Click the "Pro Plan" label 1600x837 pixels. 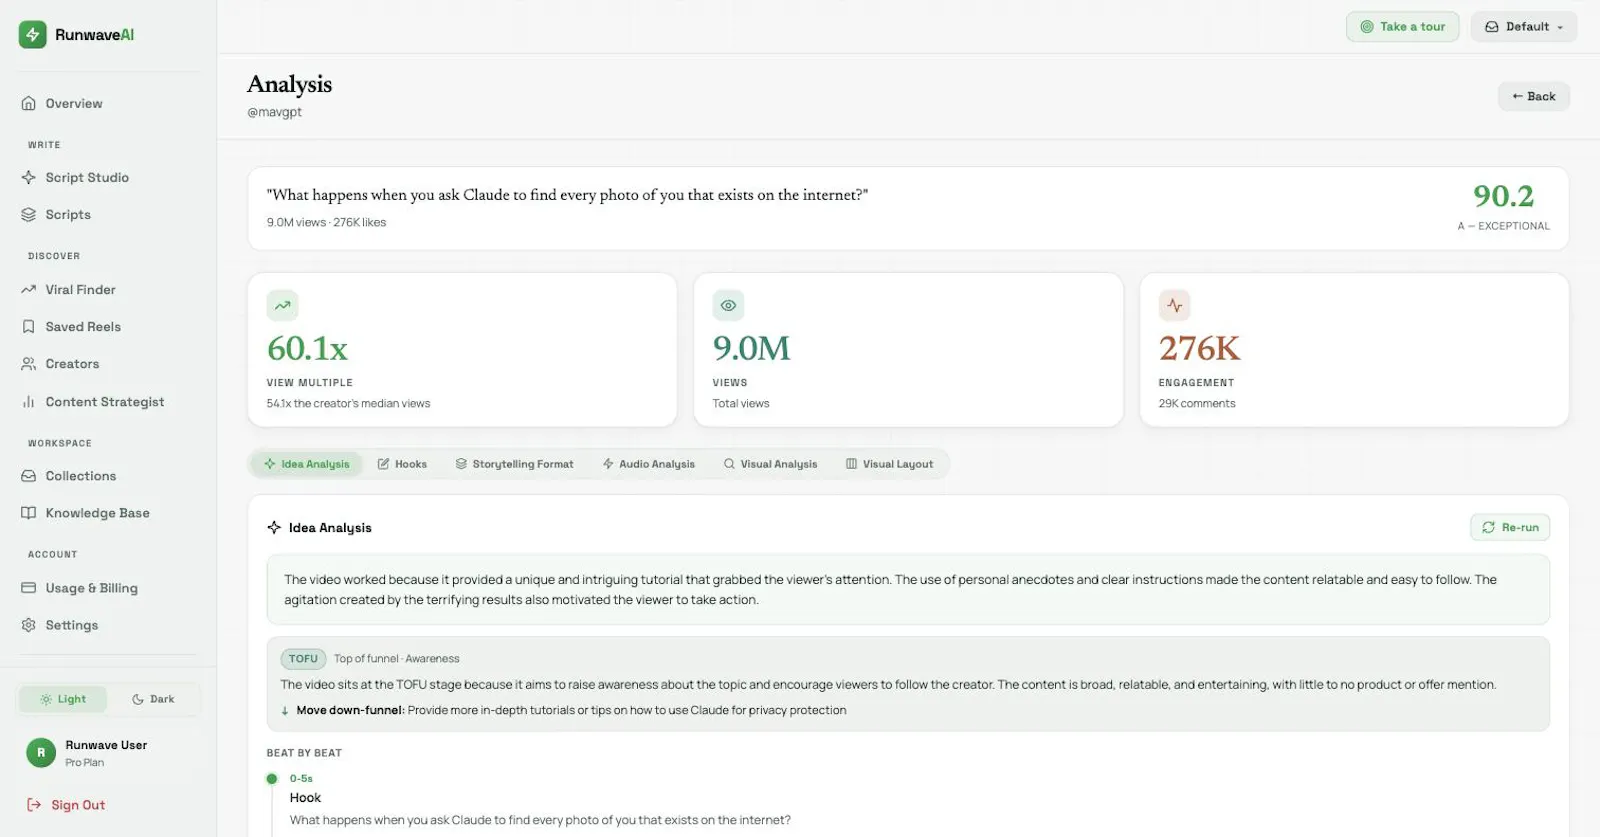click(85, 763)
